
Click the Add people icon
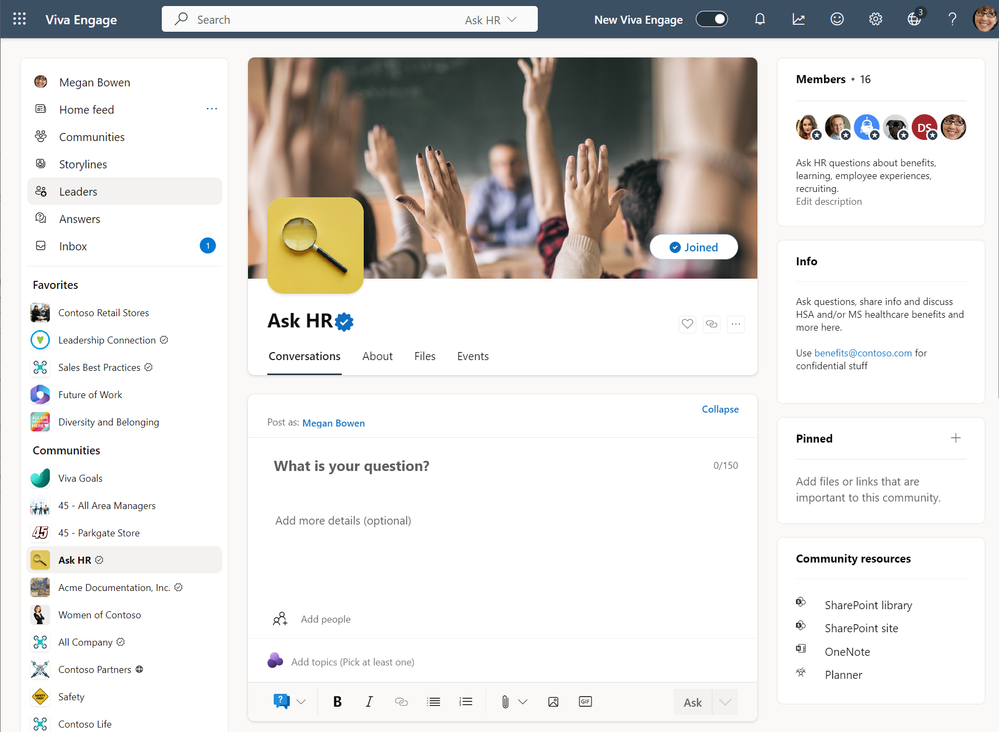tap(280, 619)
